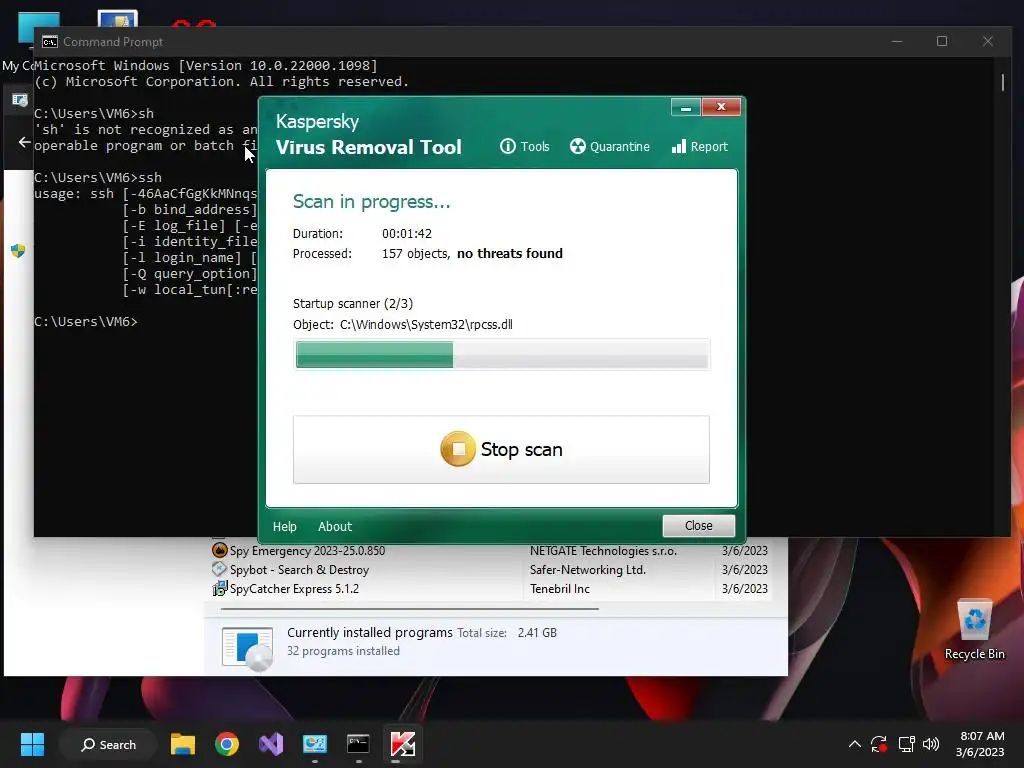The image size is (1024, 768).
Task: Click NETGATE Technologies s.r.o. publisher cell
Action: point(603,551)
